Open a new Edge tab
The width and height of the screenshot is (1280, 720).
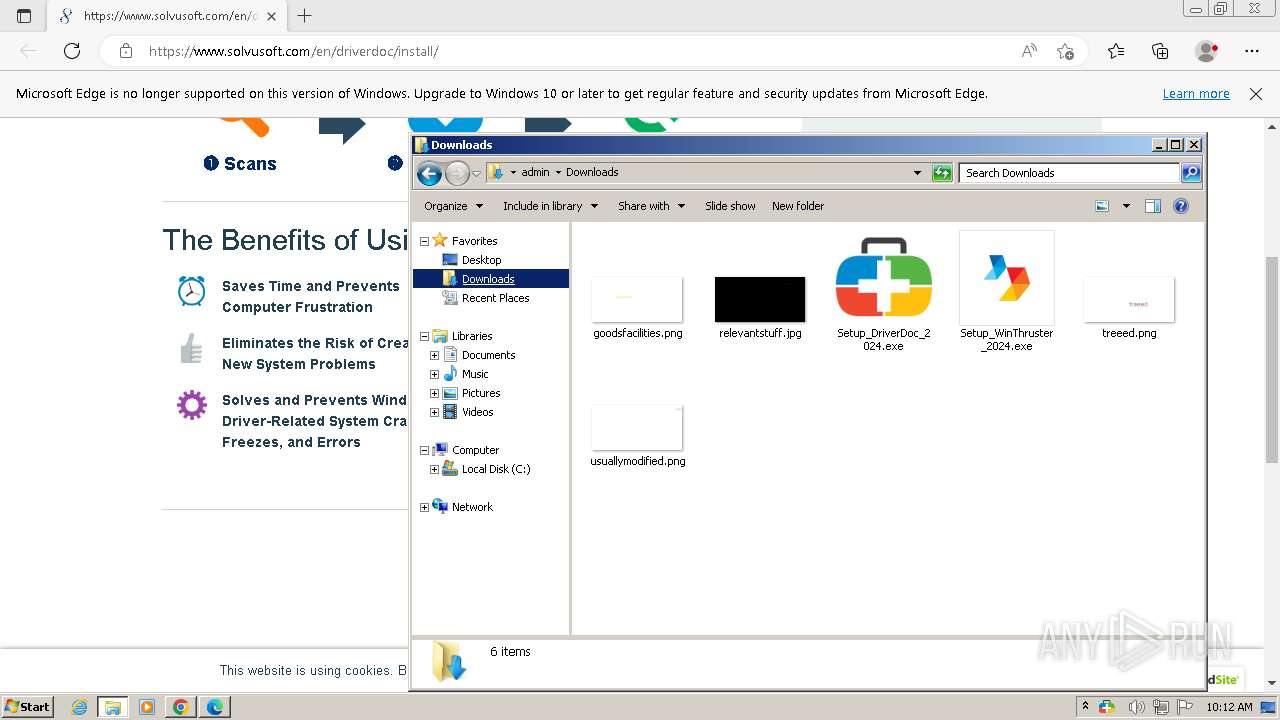(x=305, y=16)
